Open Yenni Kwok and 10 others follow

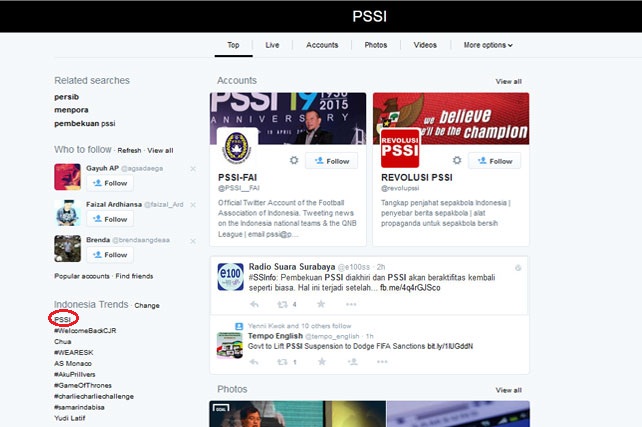(299, 326)
